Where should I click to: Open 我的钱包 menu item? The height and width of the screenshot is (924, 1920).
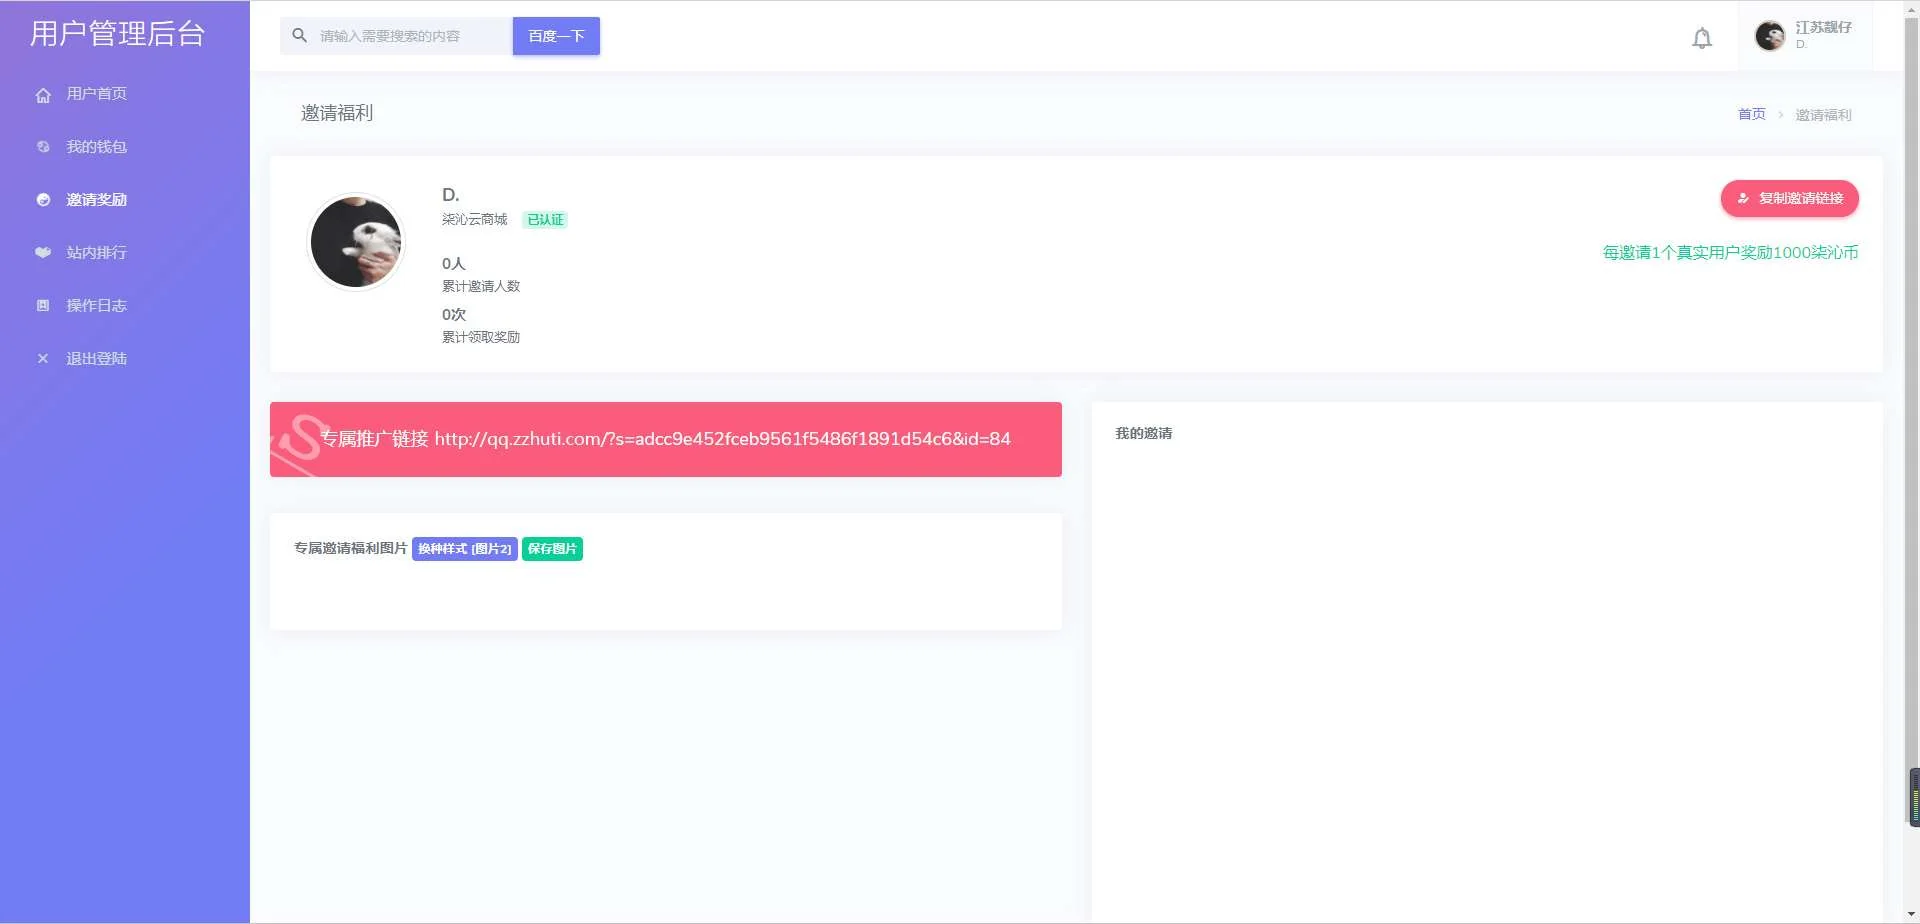(96, 147)
